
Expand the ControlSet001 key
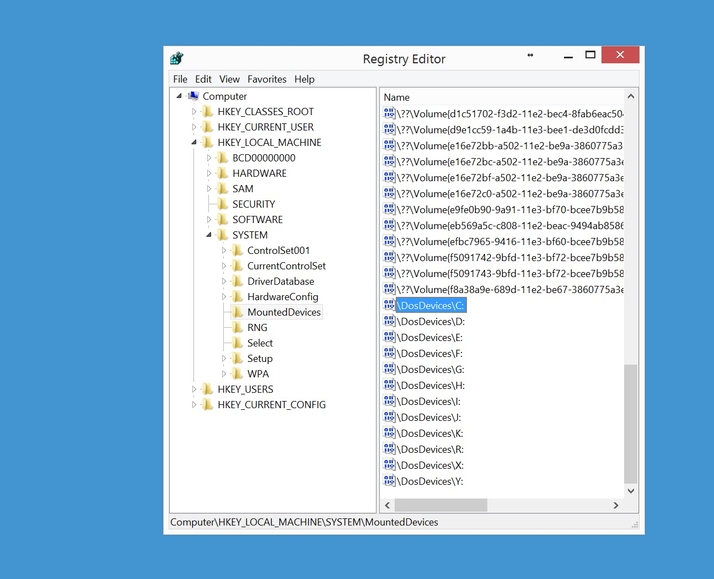coord(224,250)
